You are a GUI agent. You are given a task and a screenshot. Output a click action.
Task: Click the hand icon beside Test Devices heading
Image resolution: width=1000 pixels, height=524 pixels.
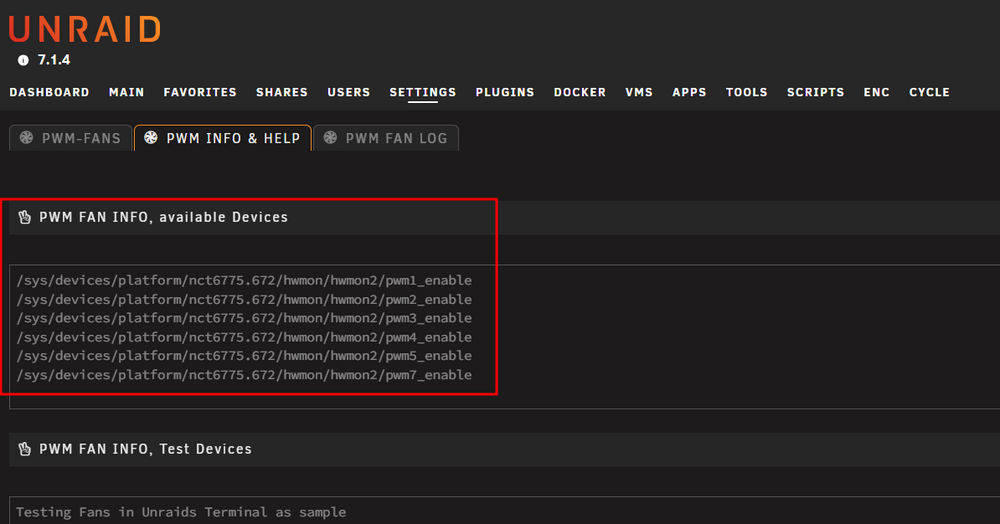(25, 449)
